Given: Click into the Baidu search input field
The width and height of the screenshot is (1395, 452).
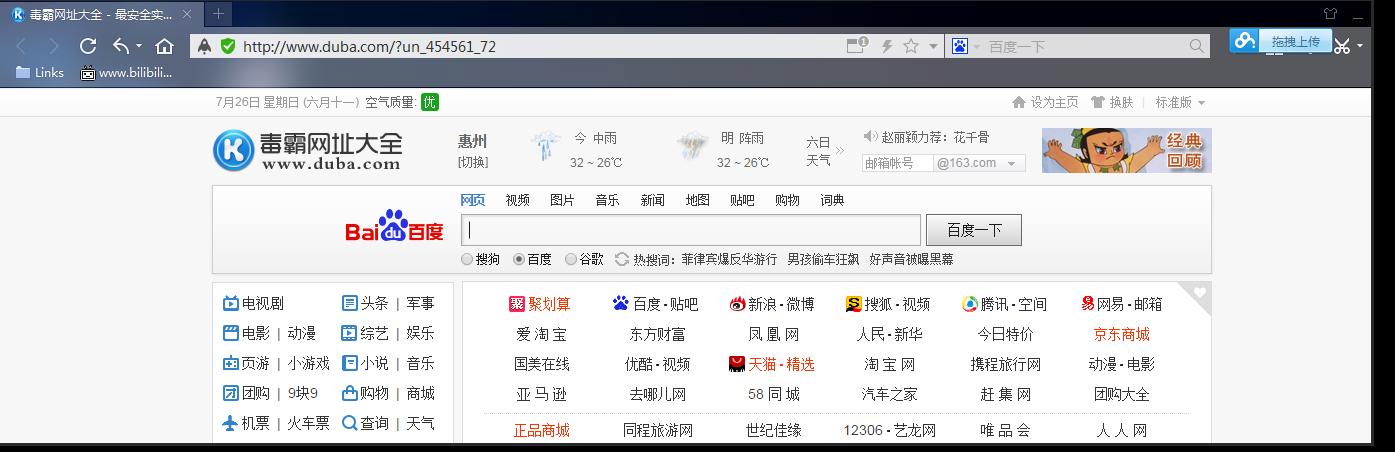Looking at the screenshot, I should coord(690,230).
